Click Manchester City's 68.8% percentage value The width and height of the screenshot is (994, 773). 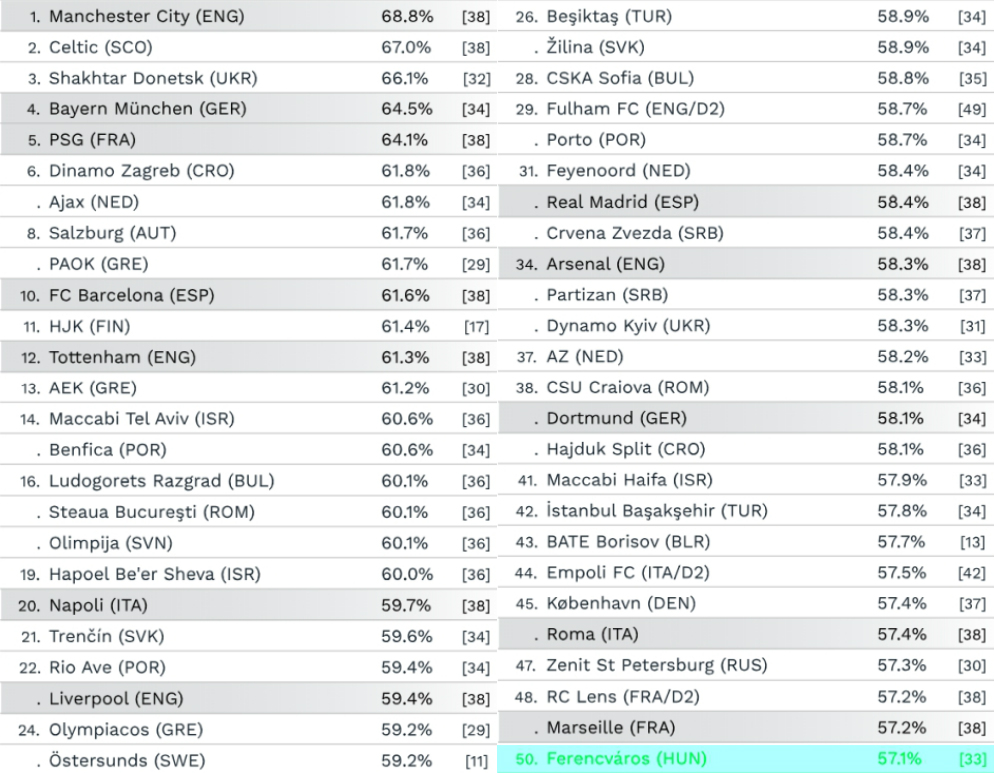[407, 16]
